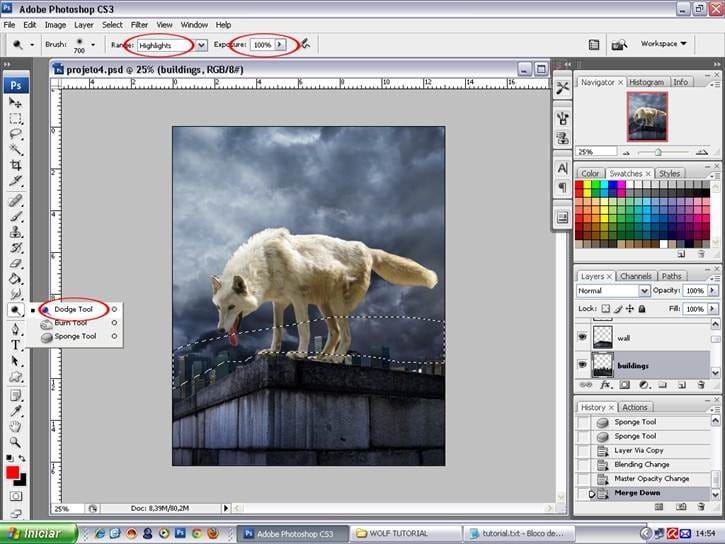Image resolution: width=725 pixels, height=544 pixels.
Task: Toggle lock position
Action: (x=630, y=308)
